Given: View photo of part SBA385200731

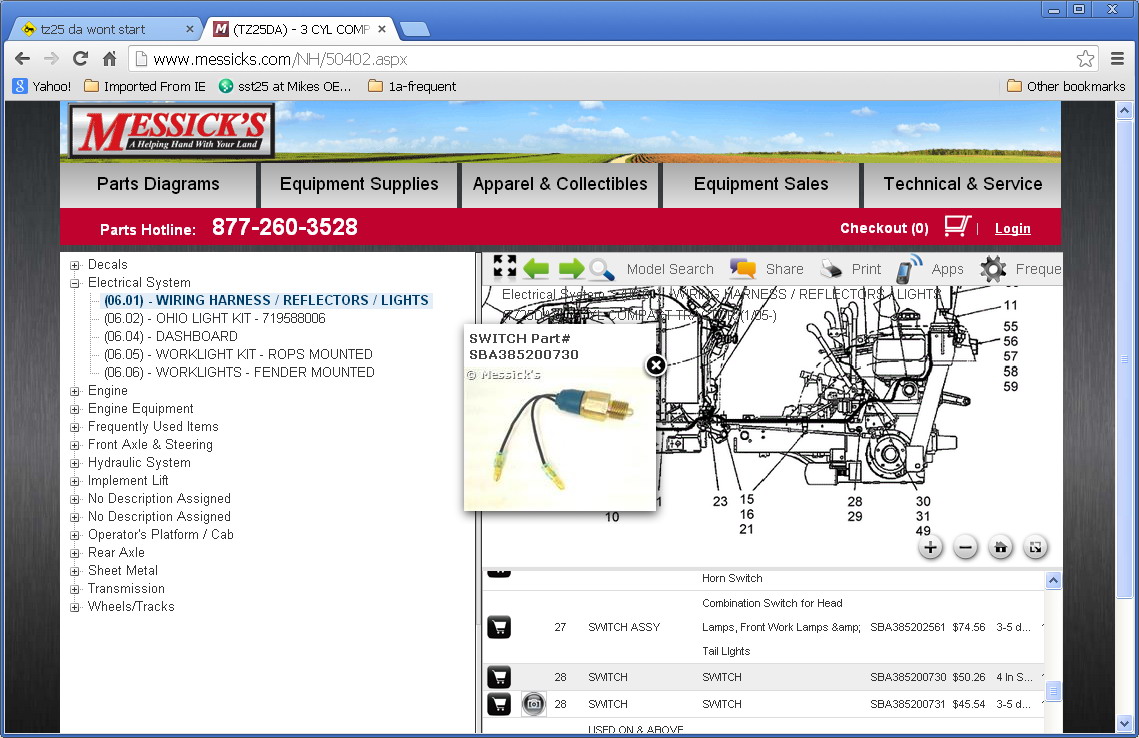Looking at the screenshot, I should point(534,704).
